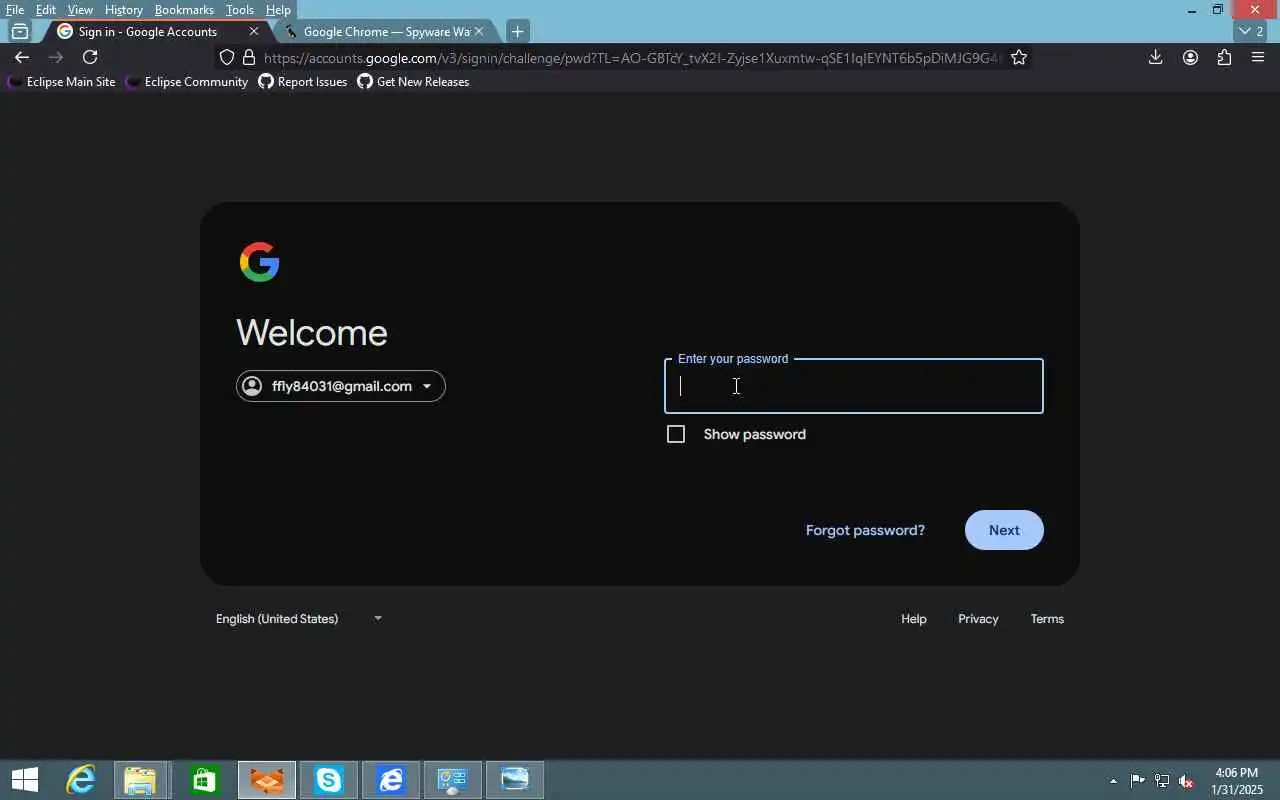Open a new browser tab

[x=517, y=32]
